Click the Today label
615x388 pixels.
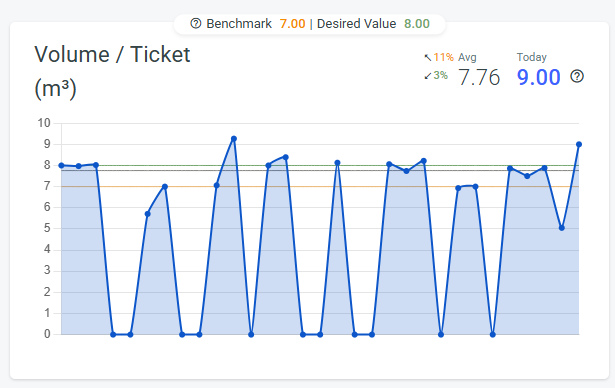coord(531,57)
